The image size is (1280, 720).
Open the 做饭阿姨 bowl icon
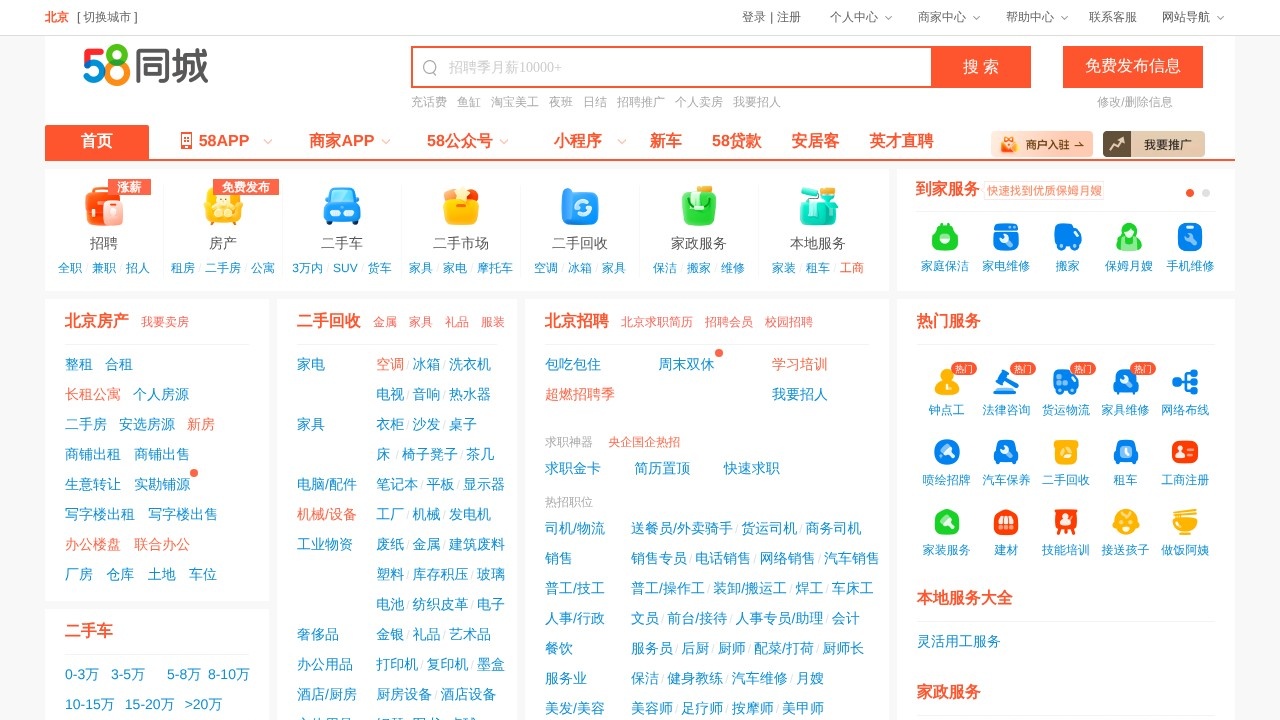(x=1185, y=522)
